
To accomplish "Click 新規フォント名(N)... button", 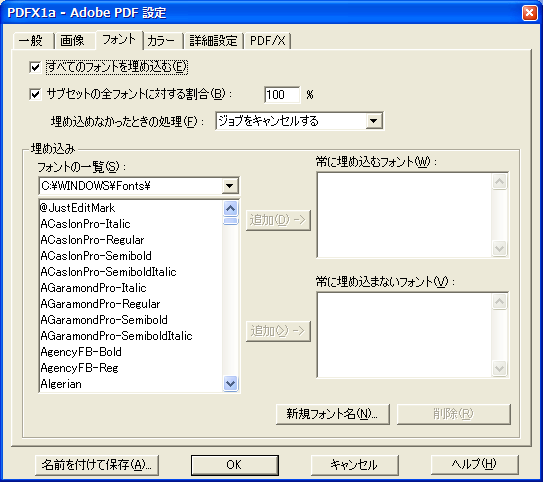I will point(333,414).
